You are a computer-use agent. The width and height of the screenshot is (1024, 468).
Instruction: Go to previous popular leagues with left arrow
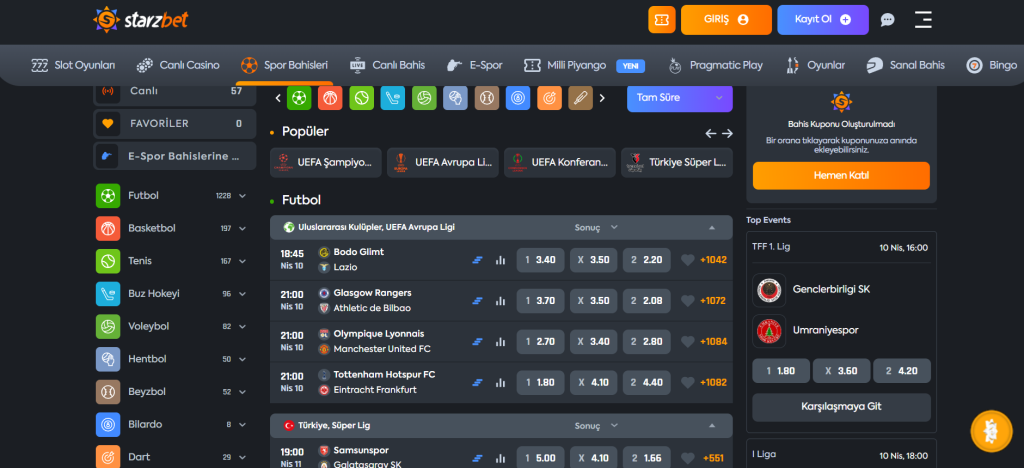pos(711,133)
